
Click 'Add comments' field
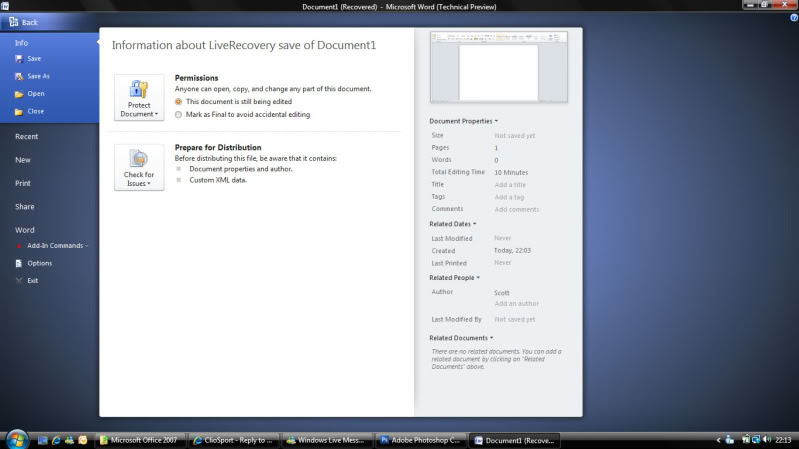[x=516, y=209]
